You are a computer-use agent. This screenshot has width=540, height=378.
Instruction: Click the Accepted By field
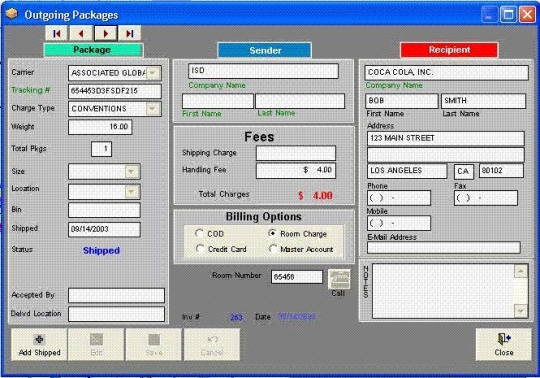pos(116,295)
